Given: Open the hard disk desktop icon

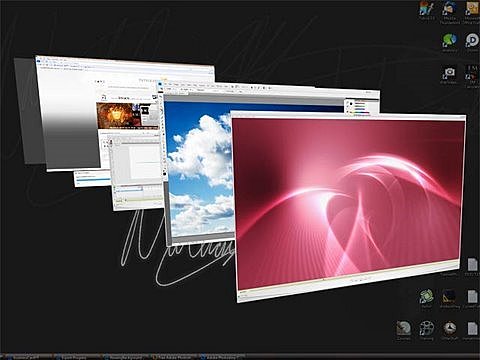Looking at the screenshot, I should 404,330.
